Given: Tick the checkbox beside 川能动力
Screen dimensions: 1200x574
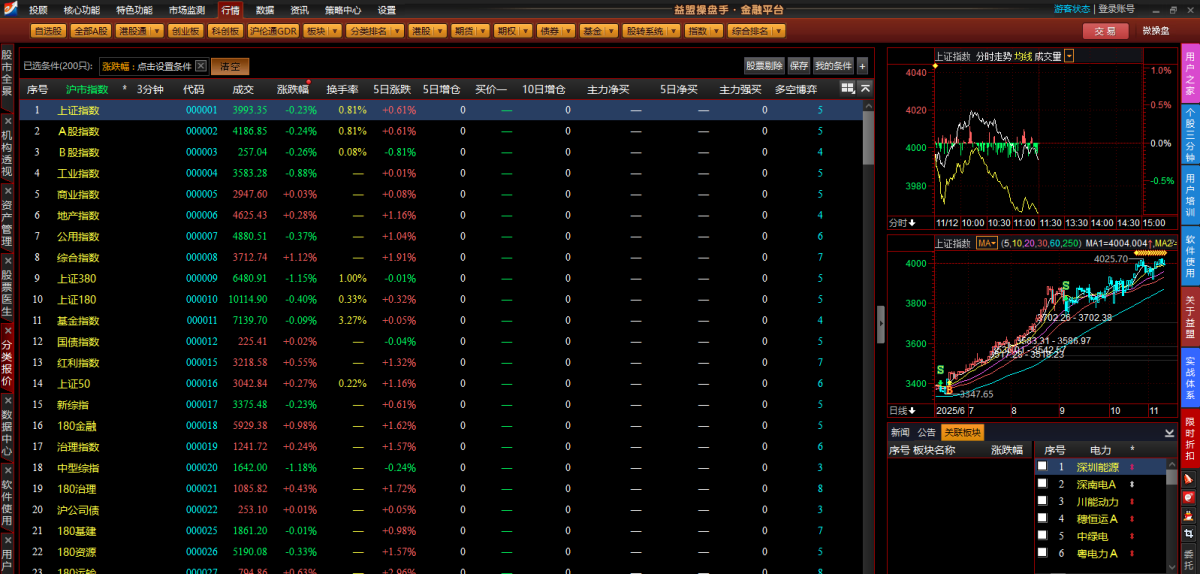Looking at the screenshot, I should tap(1042, 501).
